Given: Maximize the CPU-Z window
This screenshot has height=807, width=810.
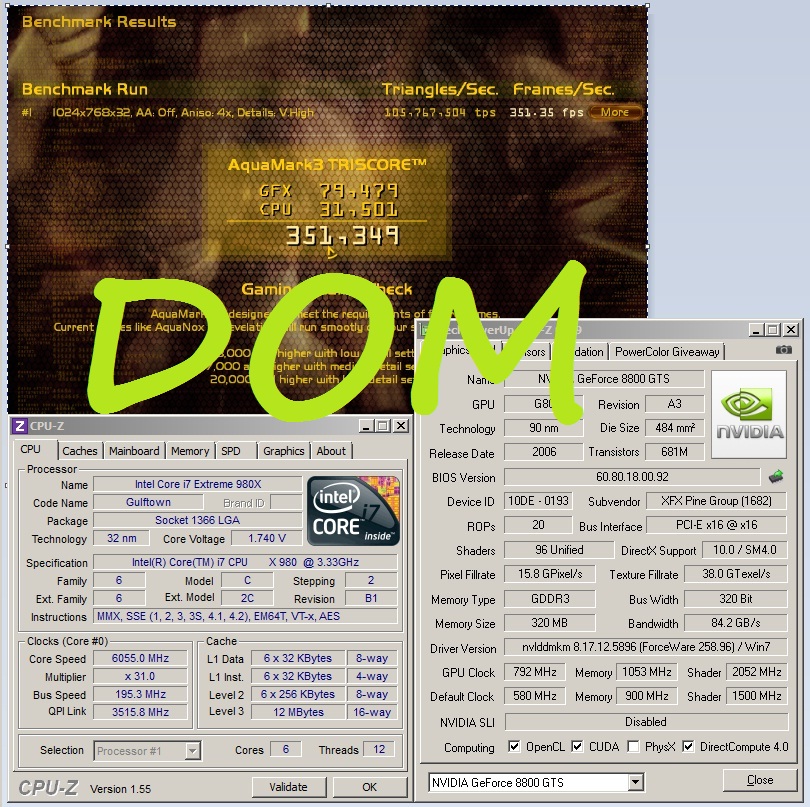Looking at the screenshot, I should pyautogui.click(x=383, y=425).
